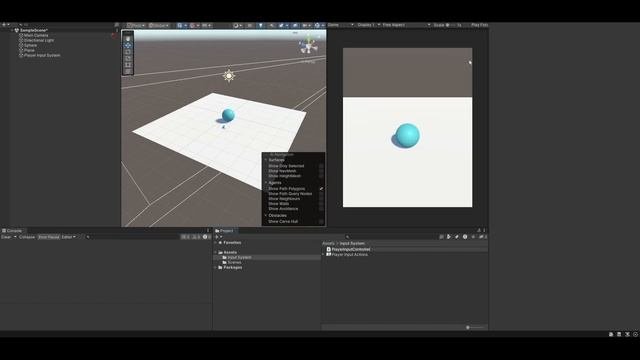Collapse the Obstacles section in AI Navigation overlay
Viewport: 640px width, 360px height.
266,215
